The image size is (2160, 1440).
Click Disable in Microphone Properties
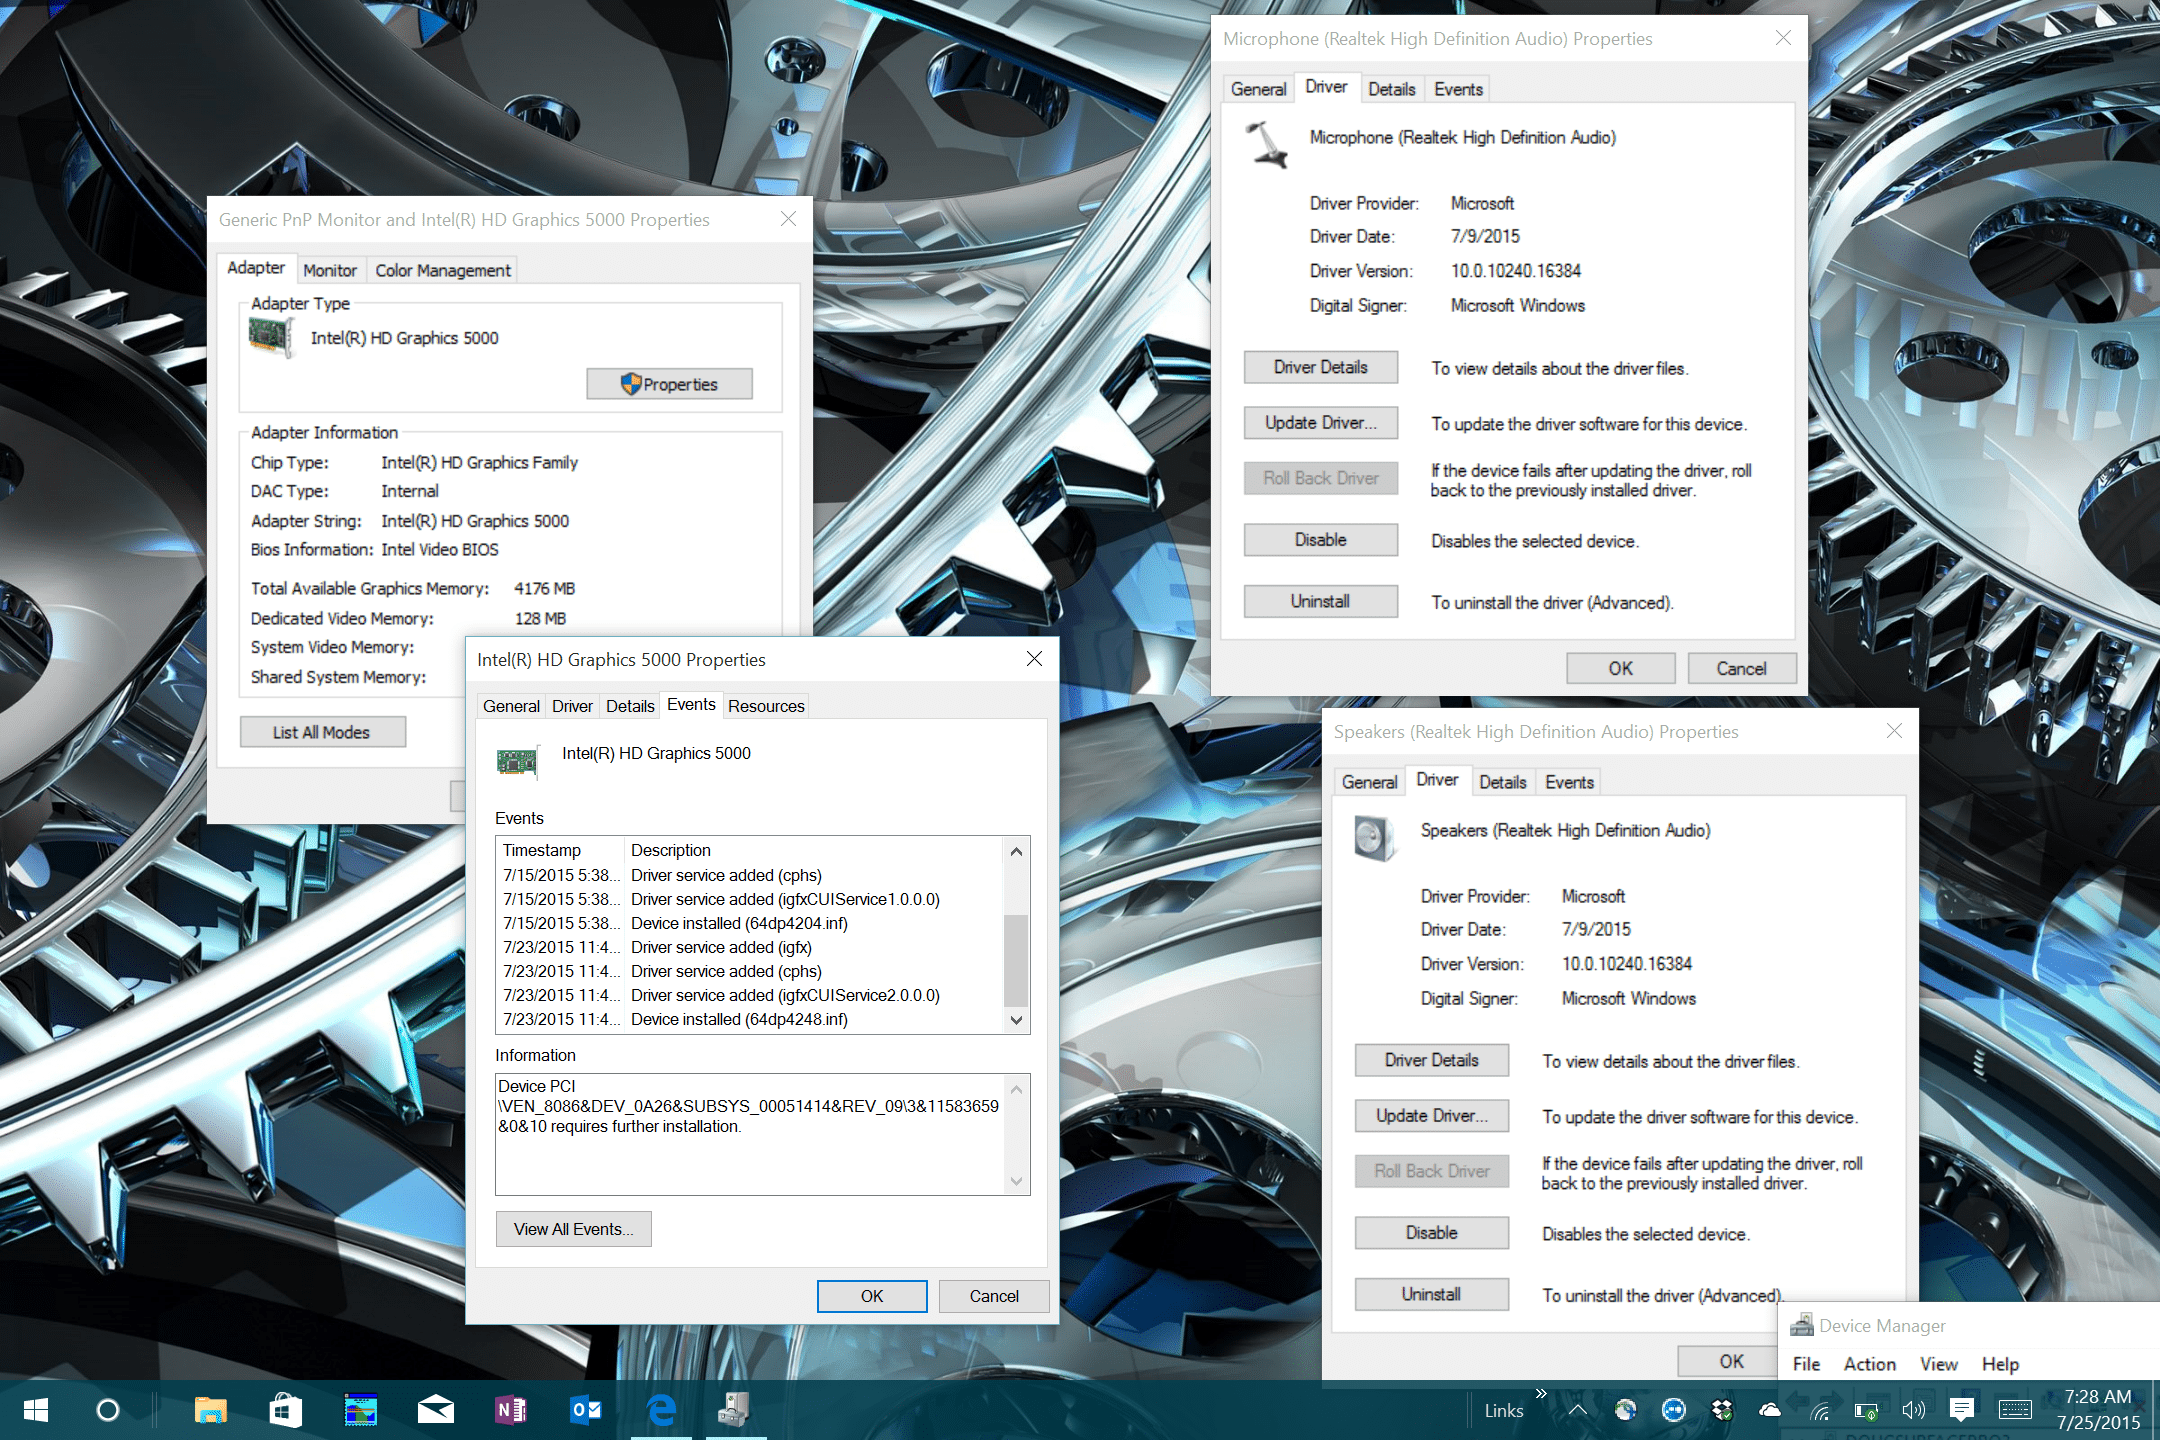pyautogui.click(x=1321, y=540)
